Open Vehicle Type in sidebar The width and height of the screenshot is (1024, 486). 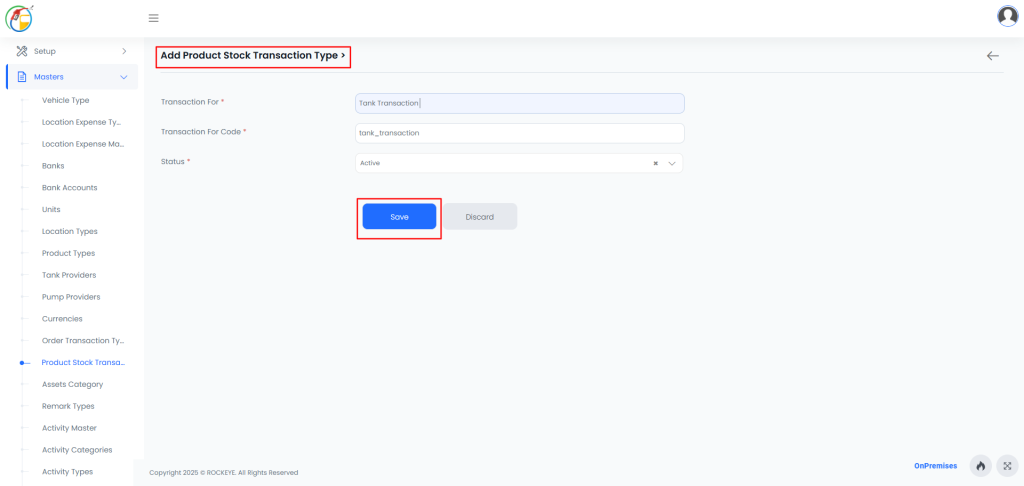pyautogui.click(x=65, y=100)
